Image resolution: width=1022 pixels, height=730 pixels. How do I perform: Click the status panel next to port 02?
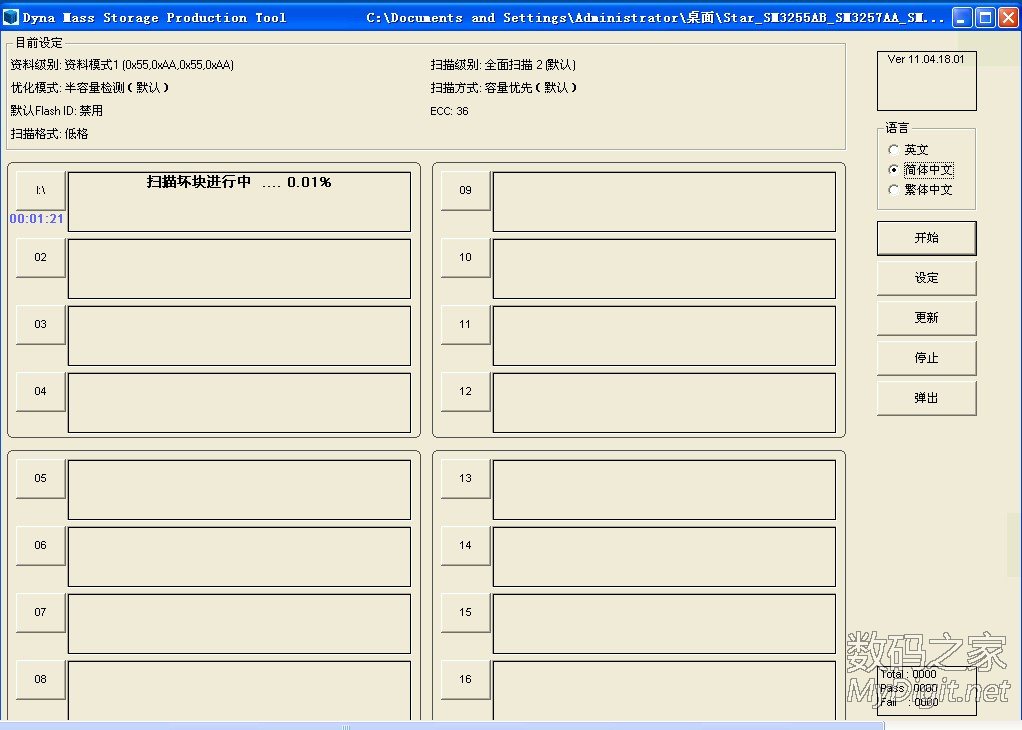point(239,269)
